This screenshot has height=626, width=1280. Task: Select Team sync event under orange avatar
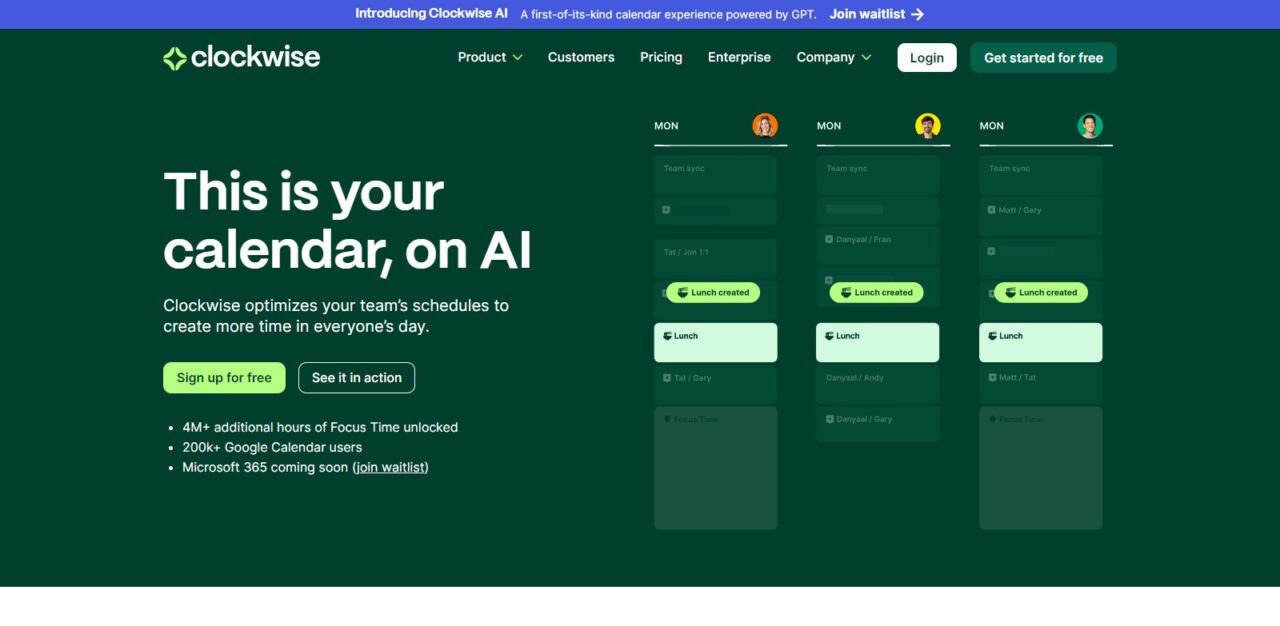coord(715,175)
